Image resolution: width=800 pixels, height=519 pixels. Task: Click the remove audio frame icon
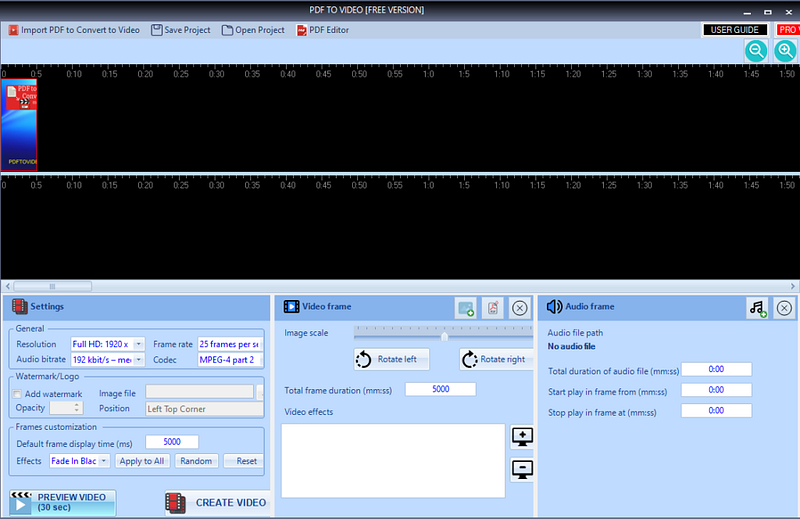point(784,308)
